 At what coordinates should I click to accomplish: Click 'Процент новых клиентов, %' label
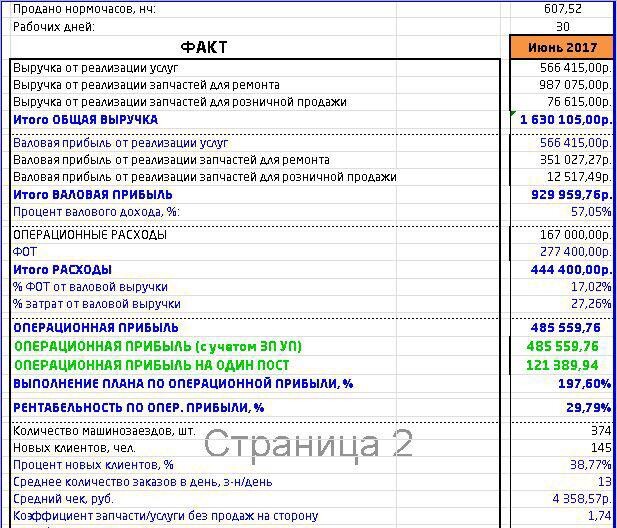(x=93, y=465)
